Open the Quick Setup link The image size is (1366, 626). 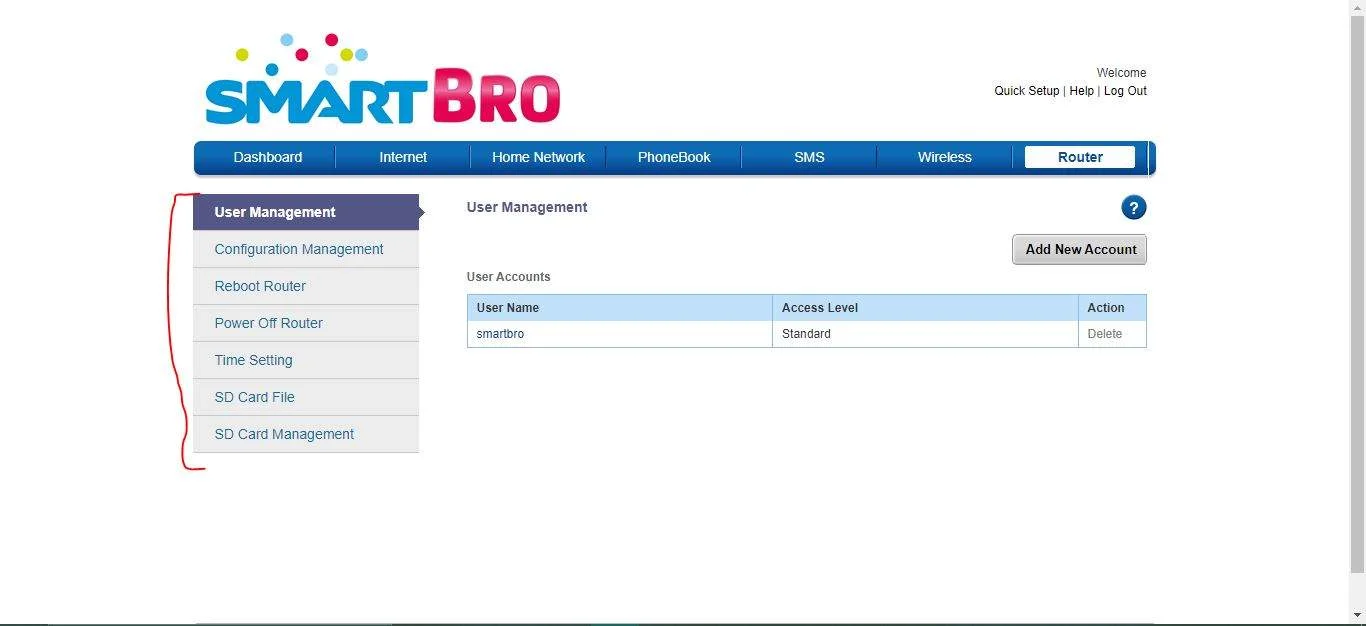(x=1026, y=91)
